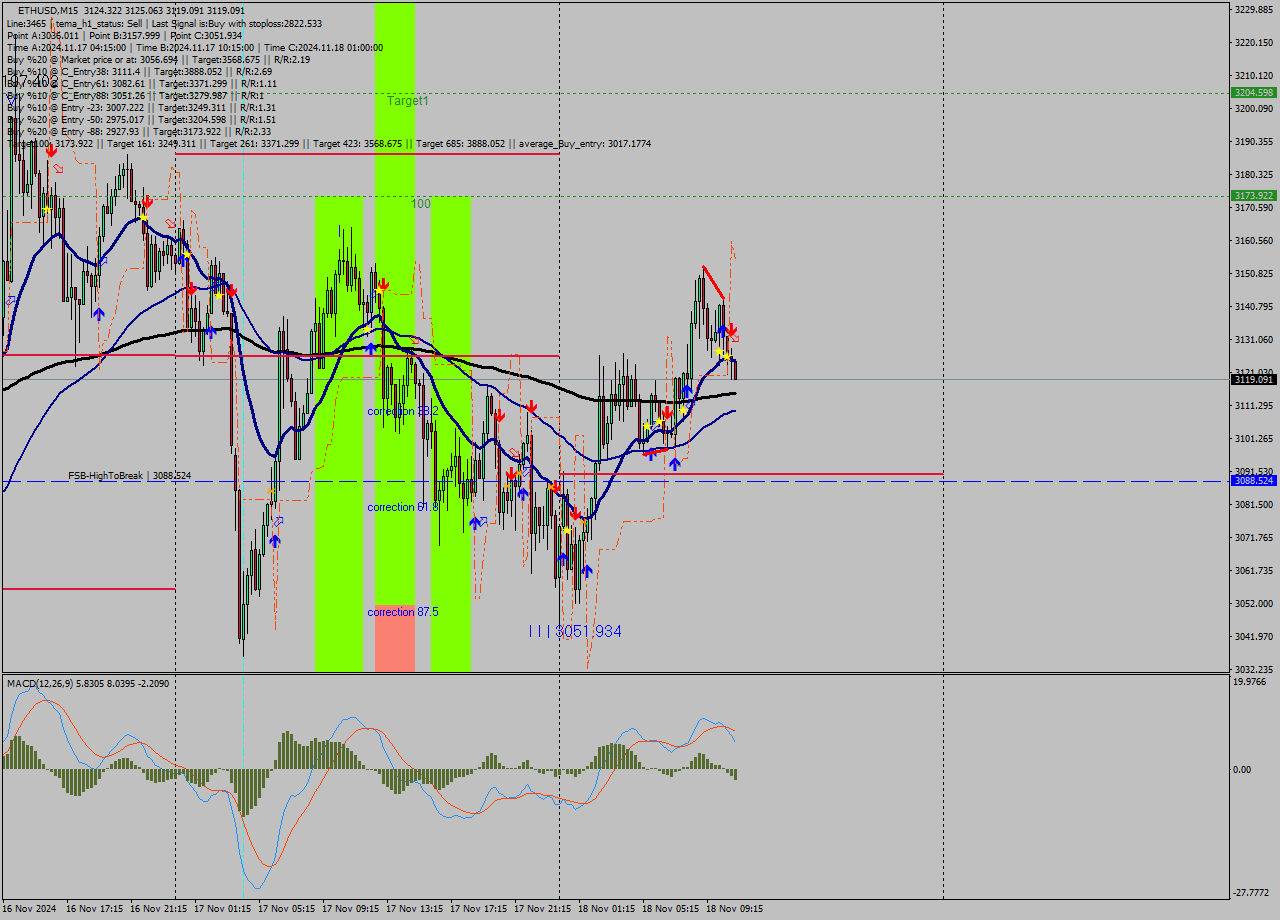Click the current price tag 3119.091
1280x920 pixels.
pos(1253,380)
